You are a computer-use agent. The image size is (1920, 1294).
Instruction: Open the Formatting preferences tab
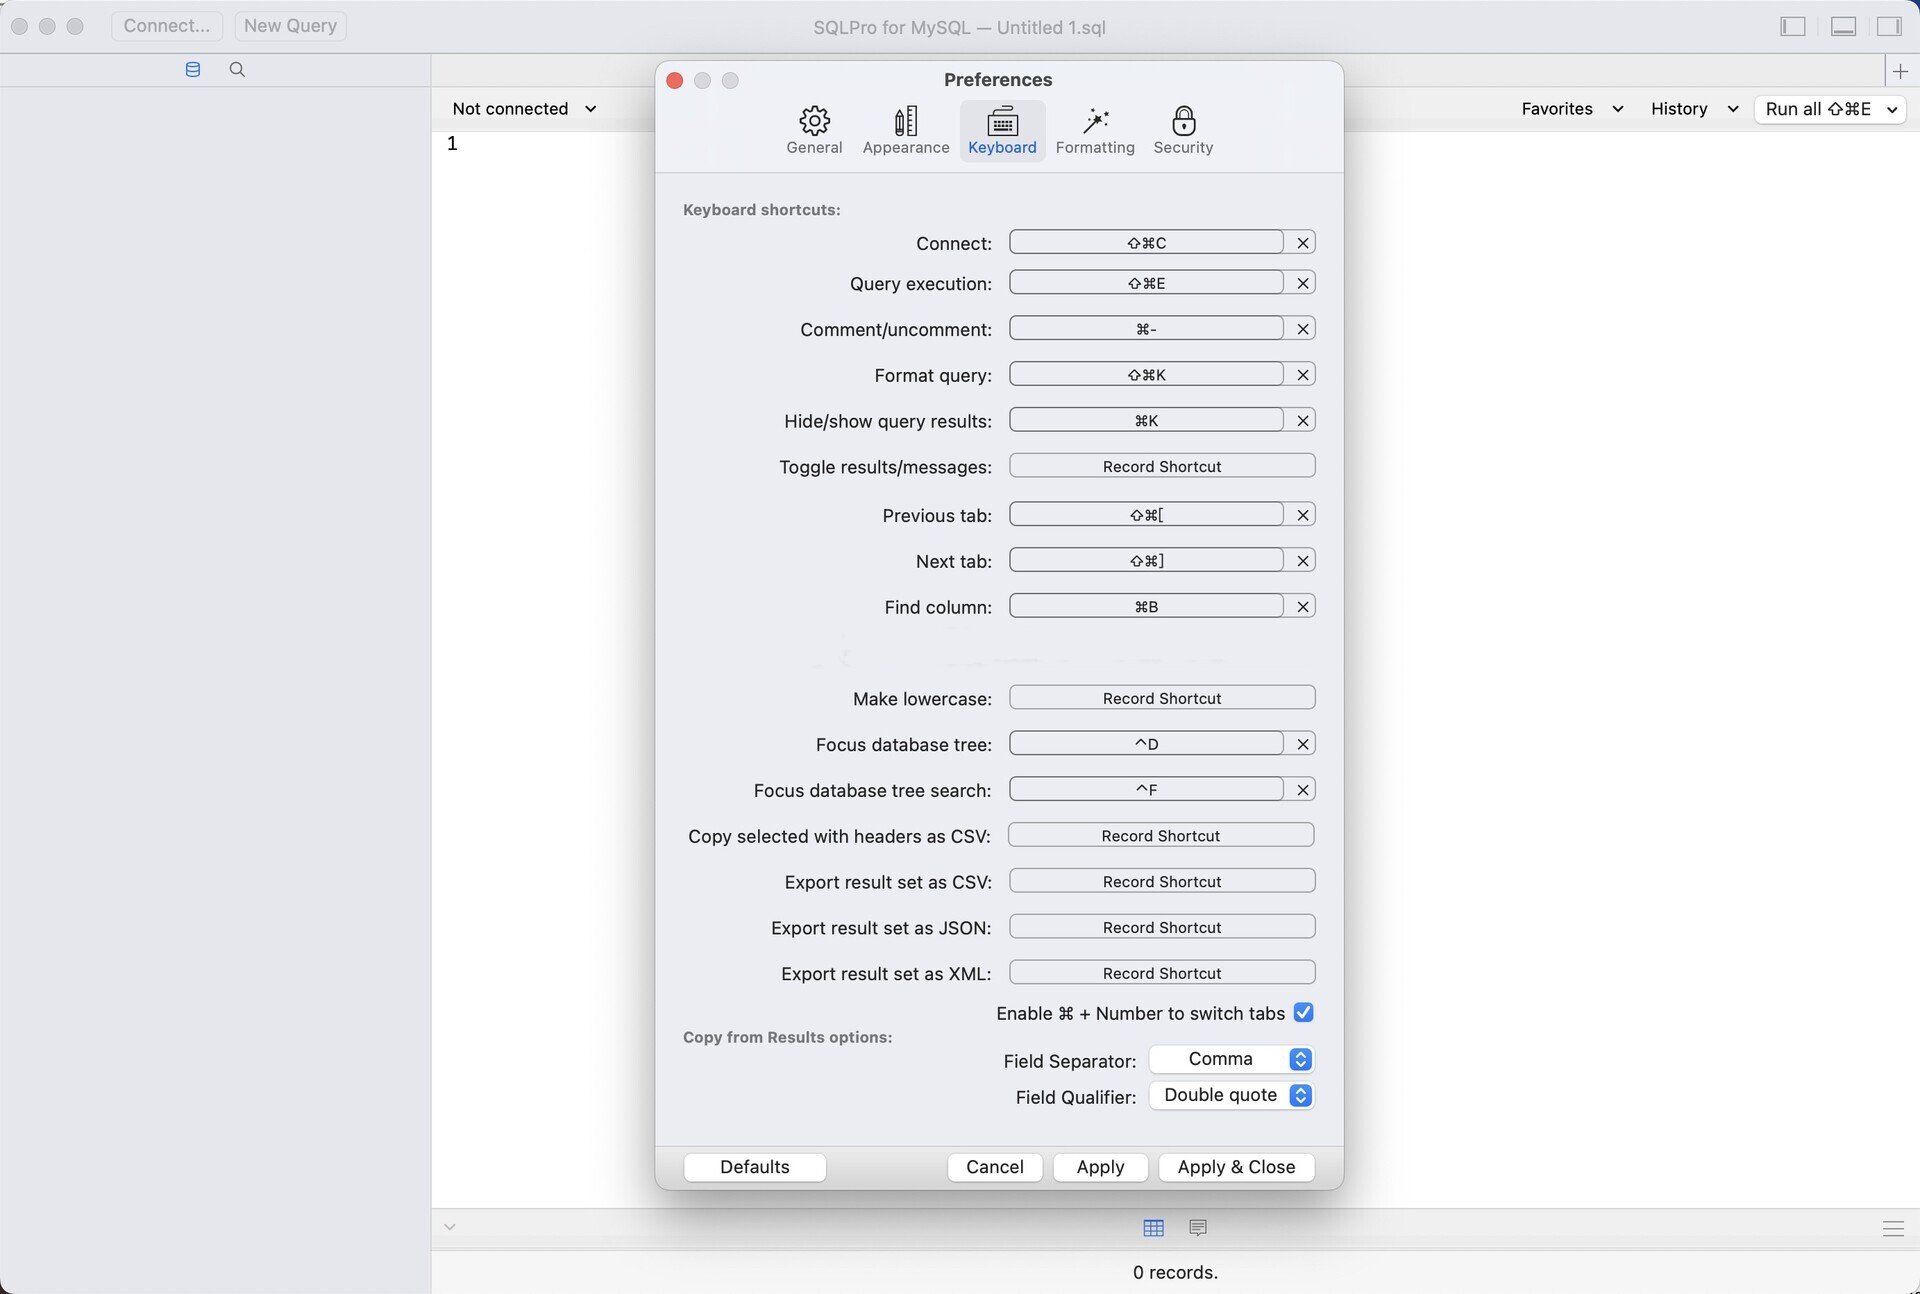[1095, 130]
